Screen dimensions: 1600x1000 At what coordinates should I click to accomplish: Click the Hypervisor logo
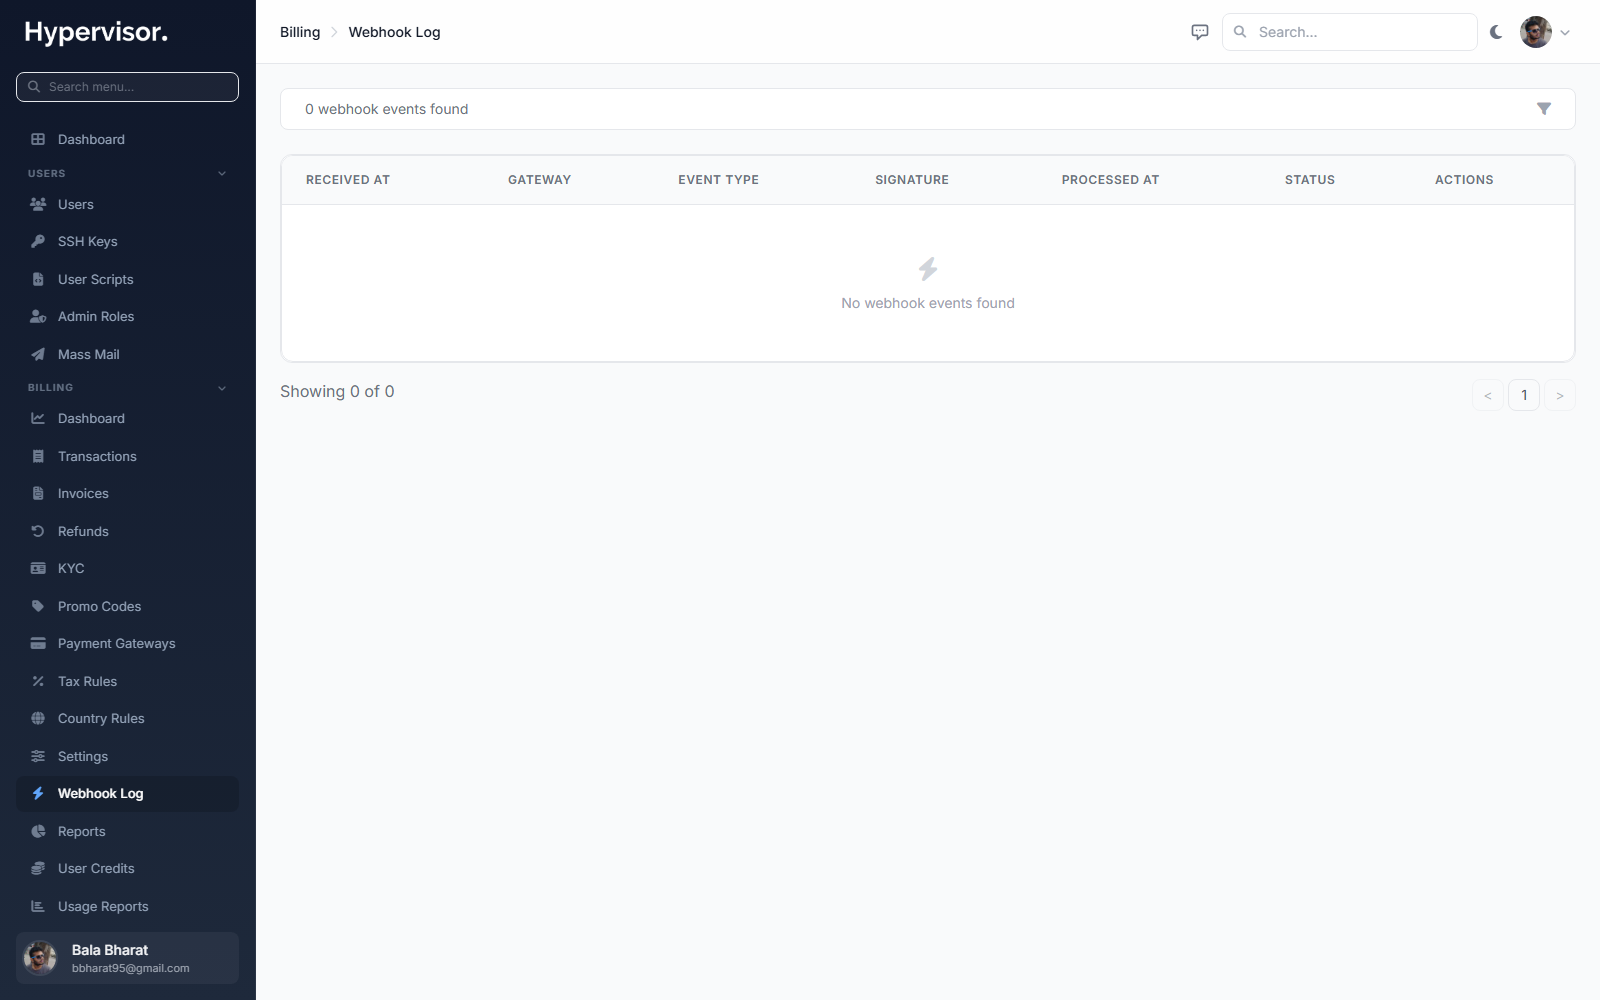coord(96,32)
